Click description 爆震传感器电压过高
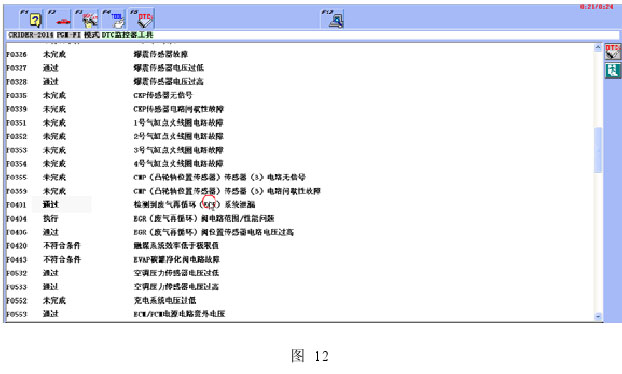Viewport: 622px width, 374px height. click(169, 82)
